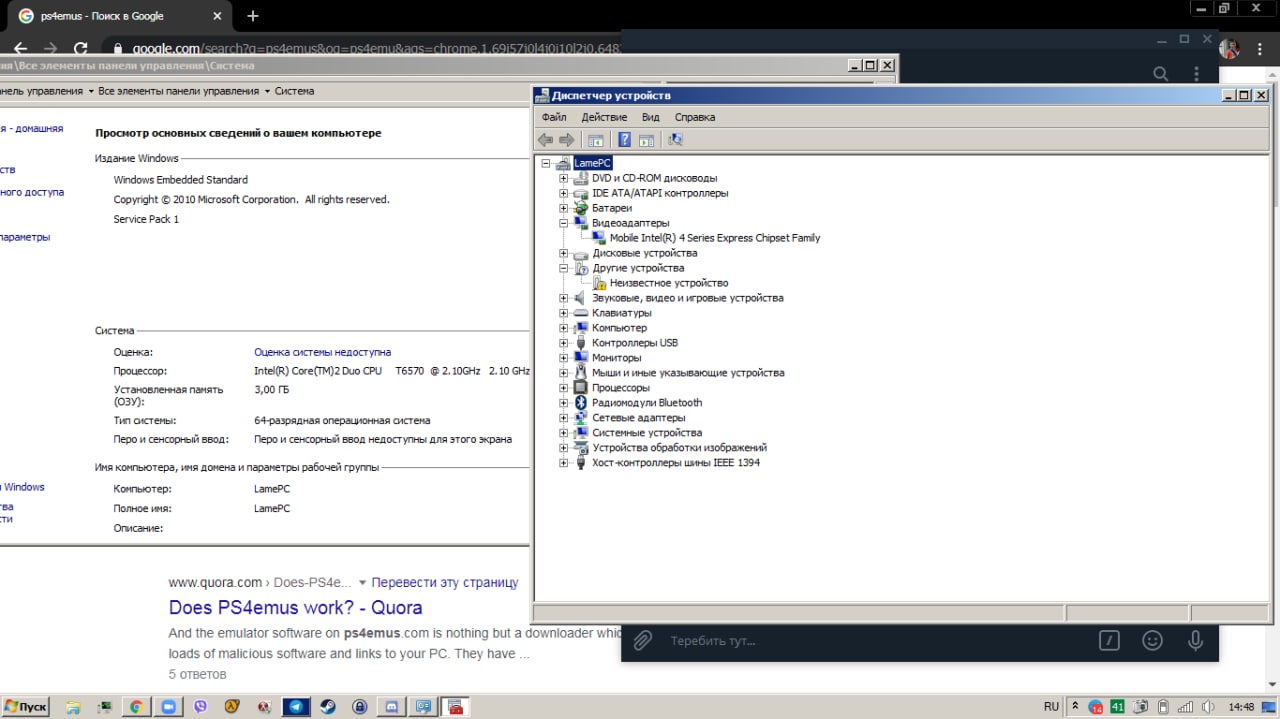Expand Хост-контроллеры шины IEEE 1394
Screen dimensions: 1280x719
point(564,463)
